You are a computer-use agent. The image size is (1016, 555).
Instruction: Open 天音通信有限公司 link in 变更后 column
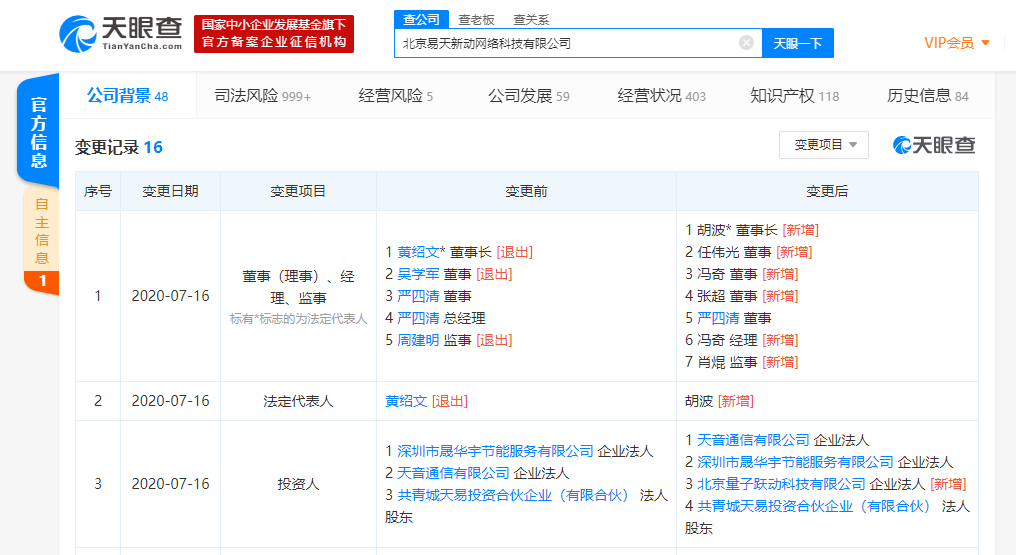(x=753, y=440)
